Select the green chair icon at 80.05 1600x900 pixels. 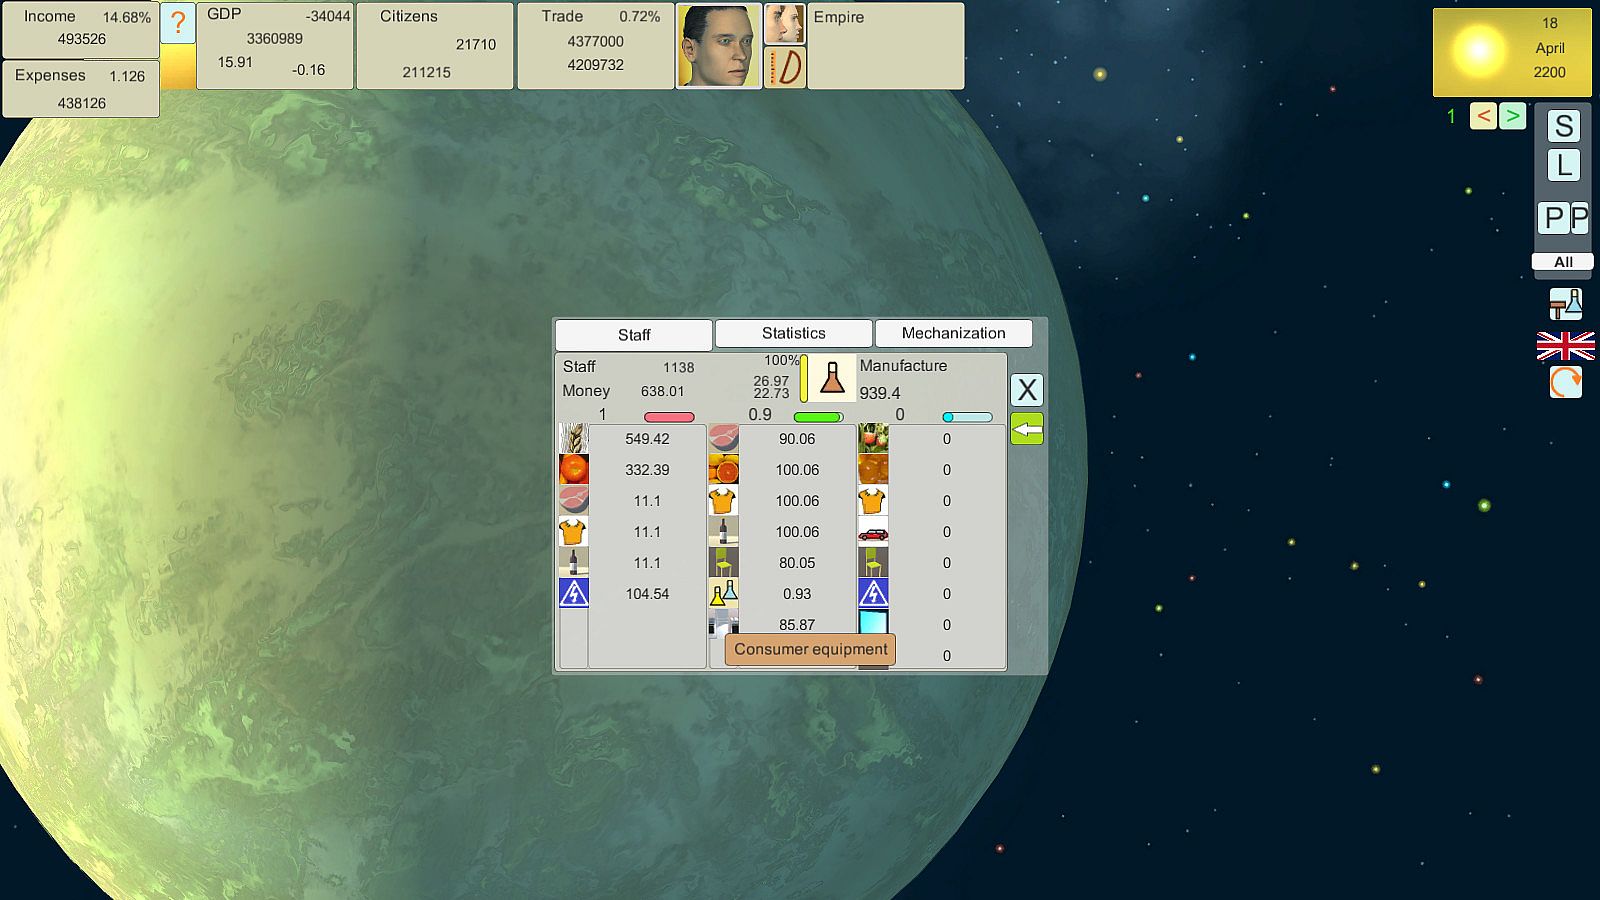coord(724,563)
